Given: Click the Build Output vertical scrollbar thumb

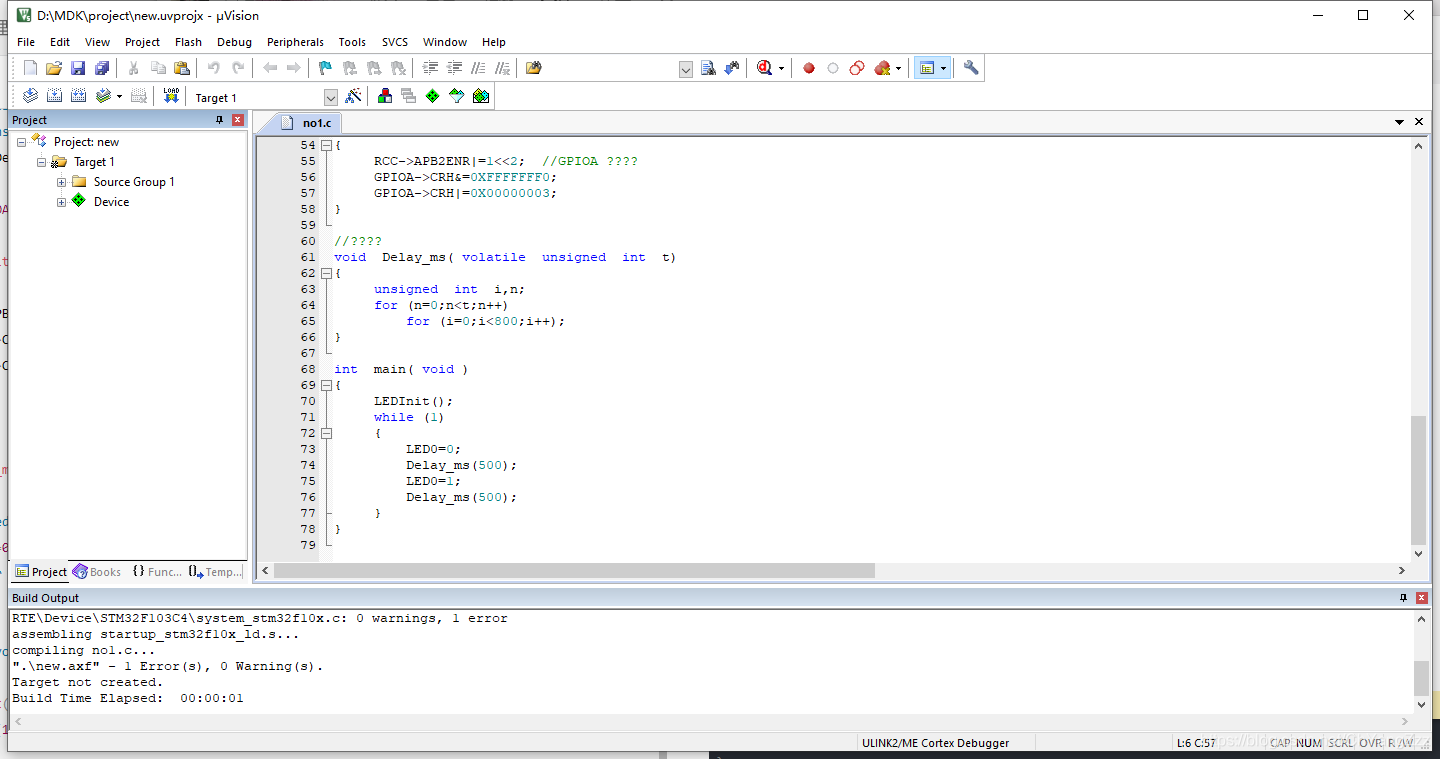Looking at the screenshot, I should [x=1421, y=677].
